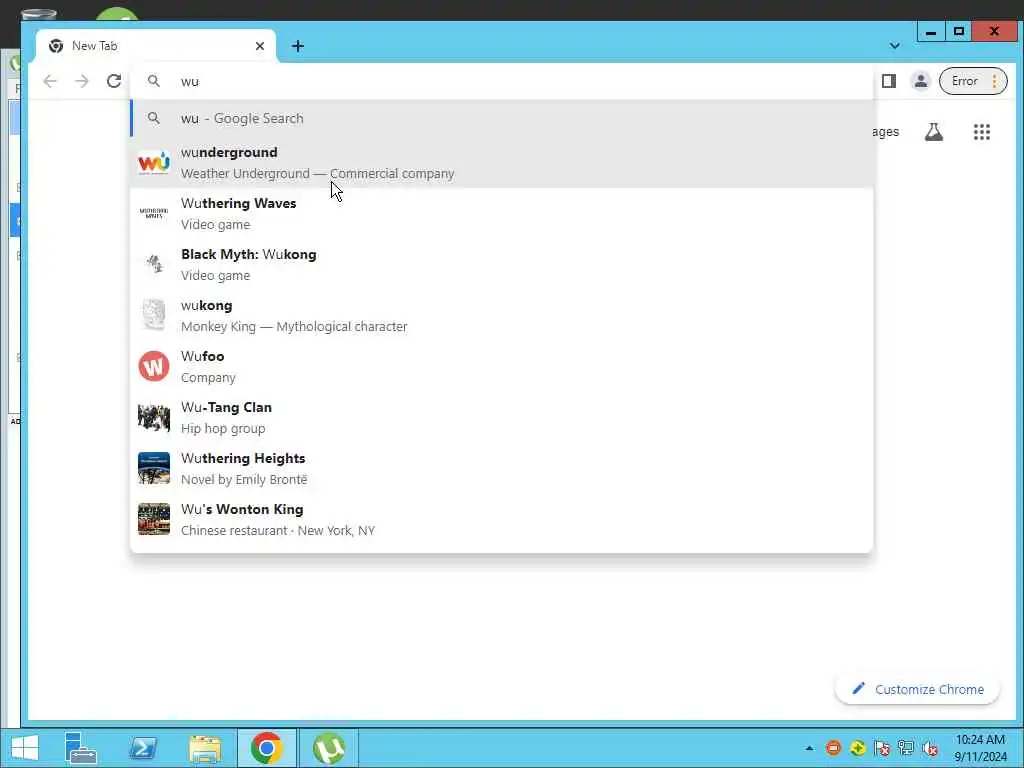Open uTorrent from the taskbar

click(x=329, y=748)
